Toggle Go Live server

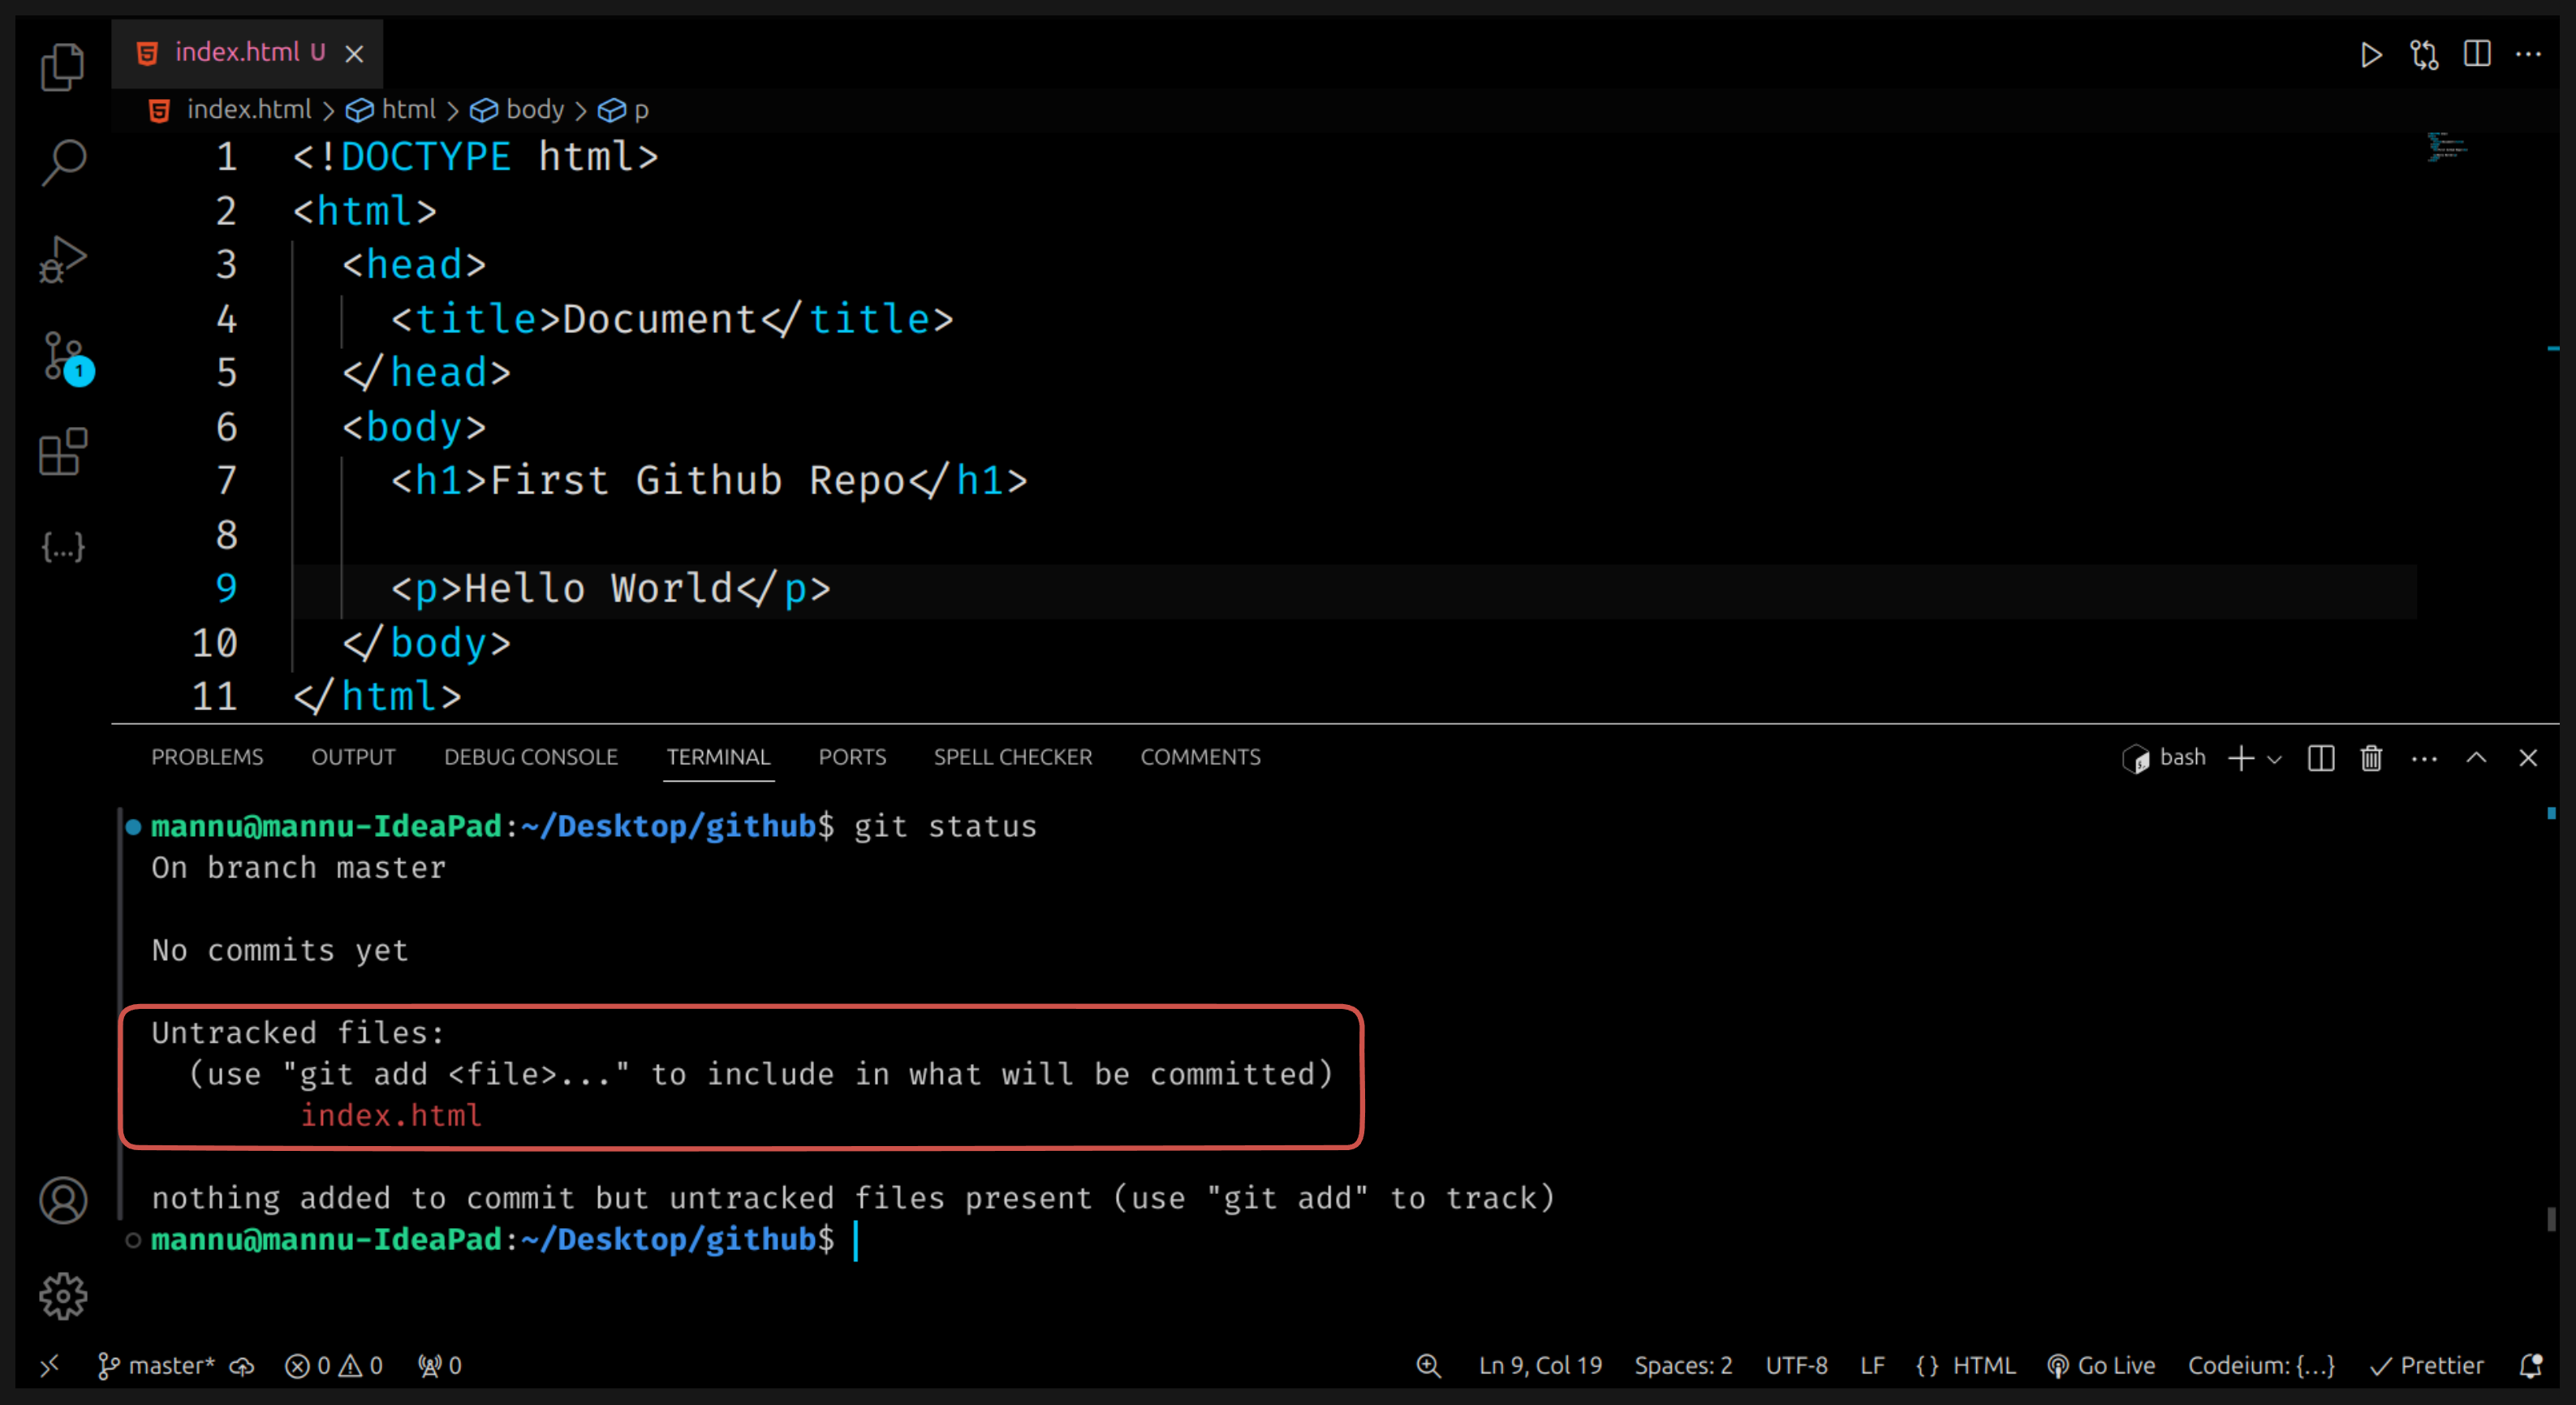[2102, 1365]
